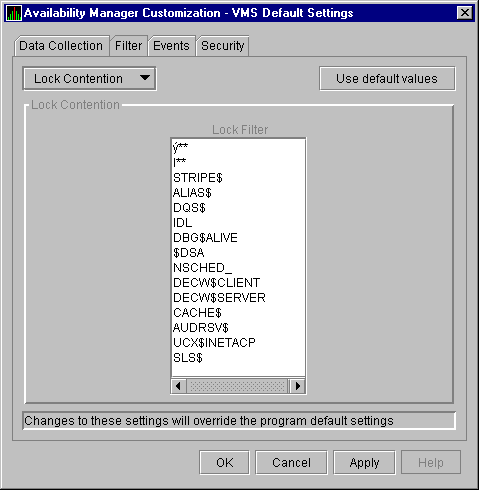479x490 pixels.
Task: Click the horizontal scrollbar track in Lock Filter
Action: (238, 386)
